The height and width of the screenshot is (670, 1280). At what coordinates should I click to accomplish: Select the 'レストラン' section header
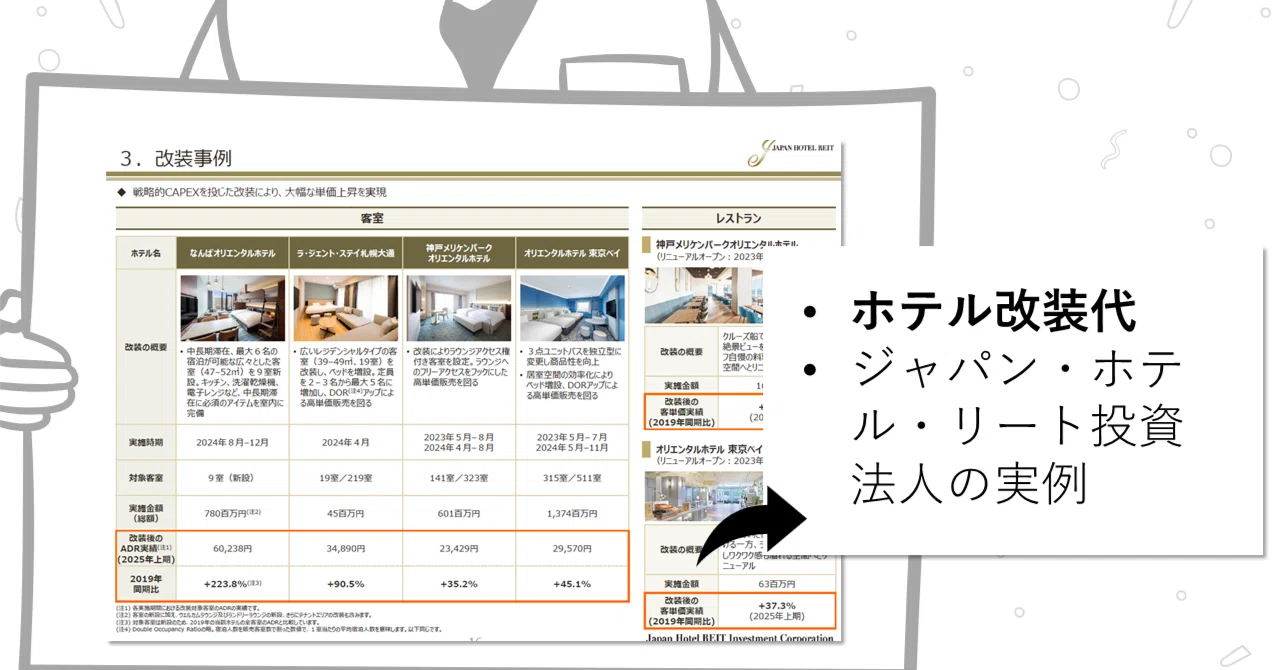(x=738, y=217)
